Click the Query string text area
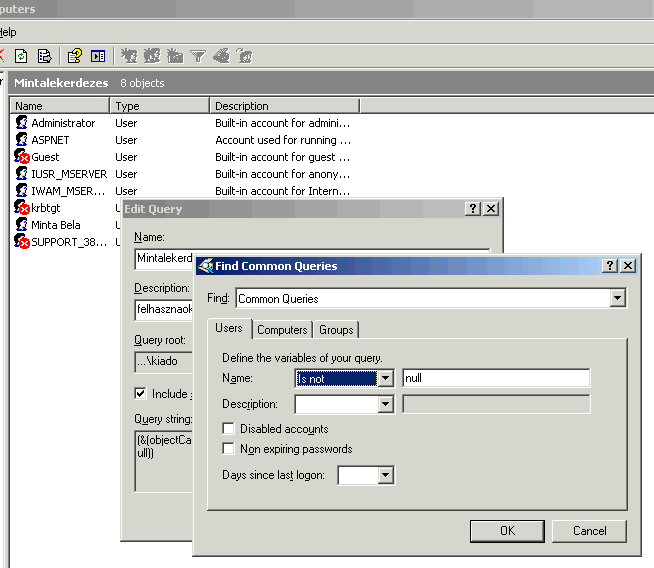Screen dimensions: 654x568 [164, 461]
